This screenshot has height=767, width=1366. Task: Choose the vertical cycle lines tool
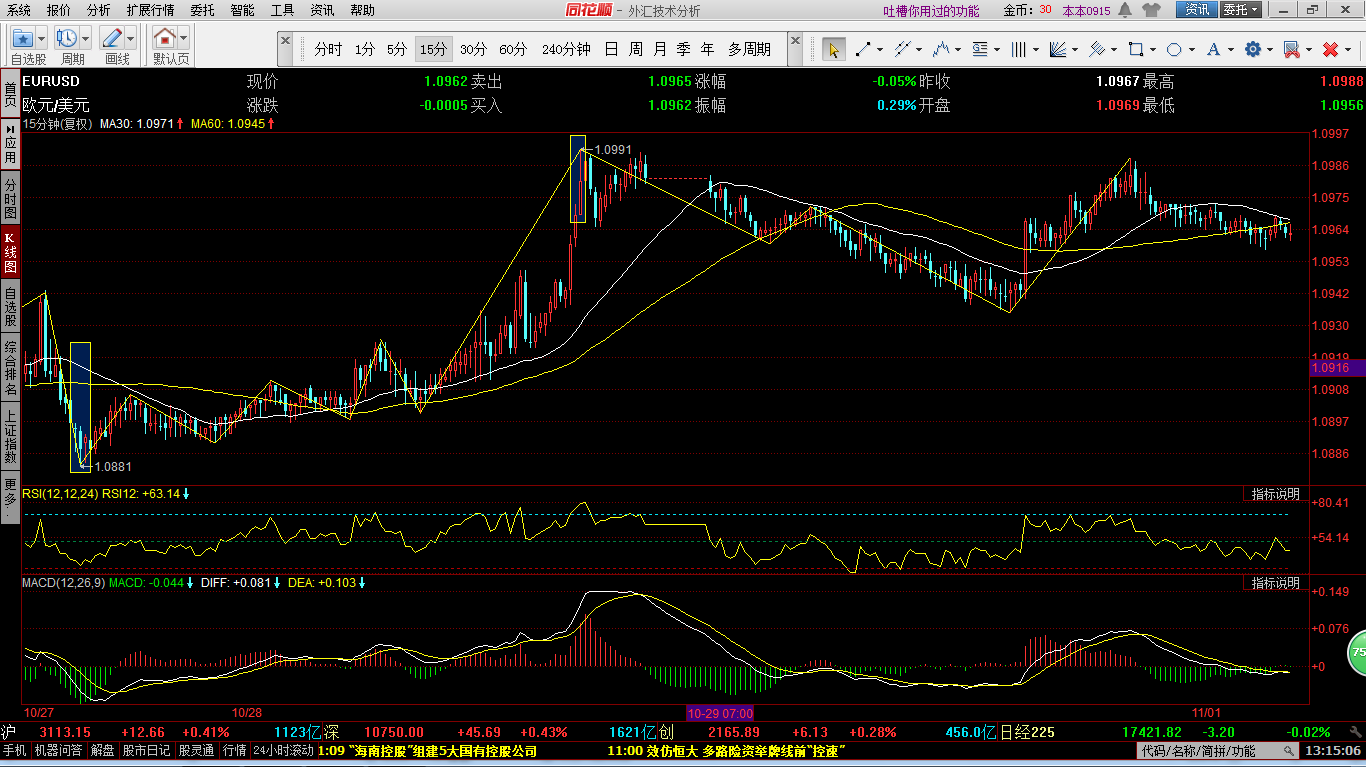pos(1019,49)
